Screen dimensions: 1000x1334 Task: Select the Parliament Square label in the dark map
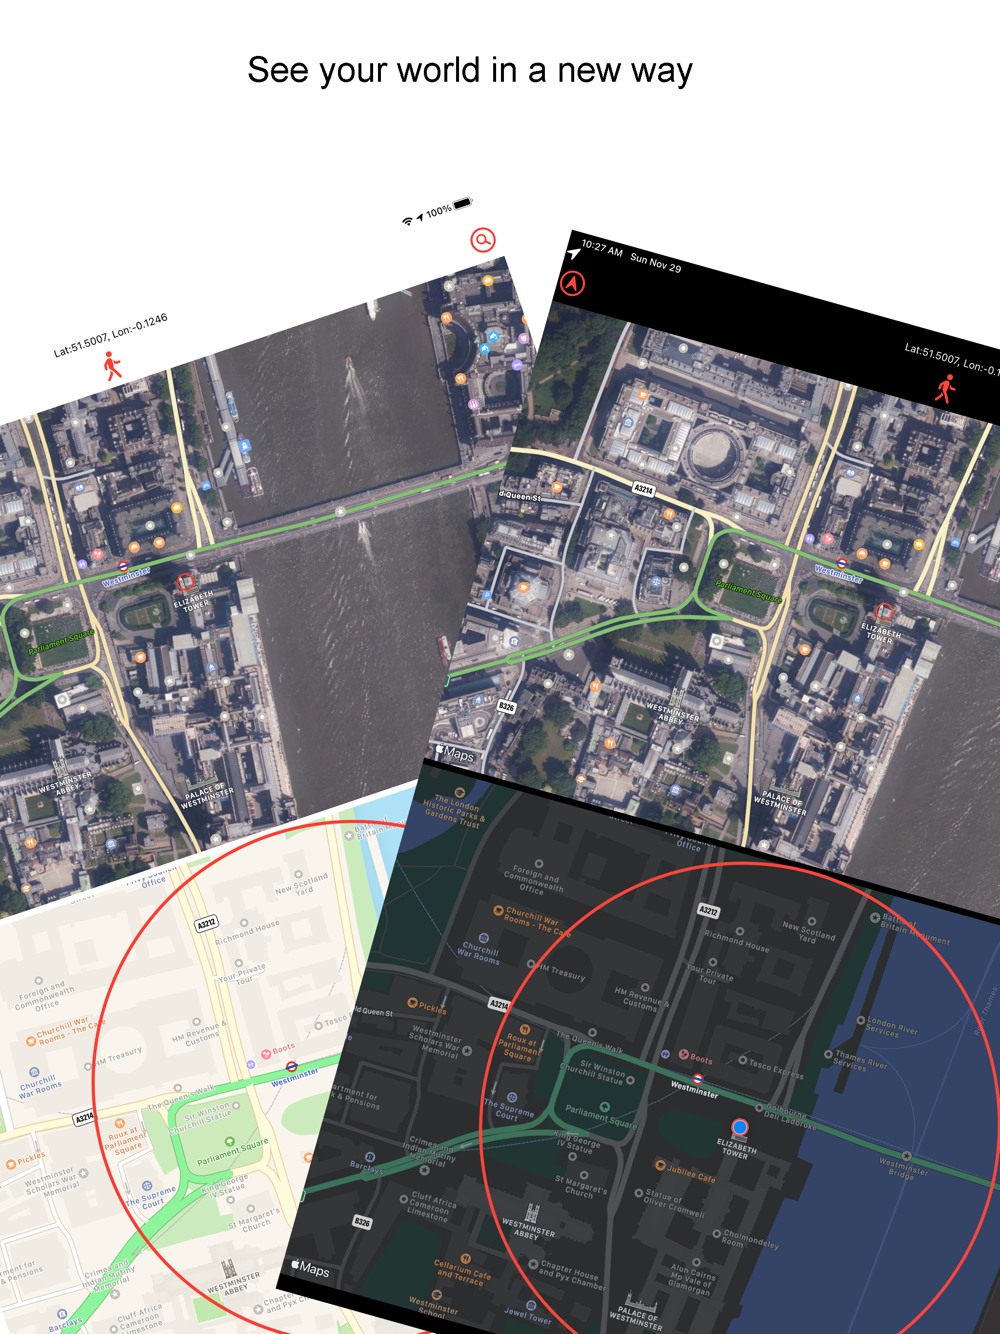click(x=601, y=1116)
